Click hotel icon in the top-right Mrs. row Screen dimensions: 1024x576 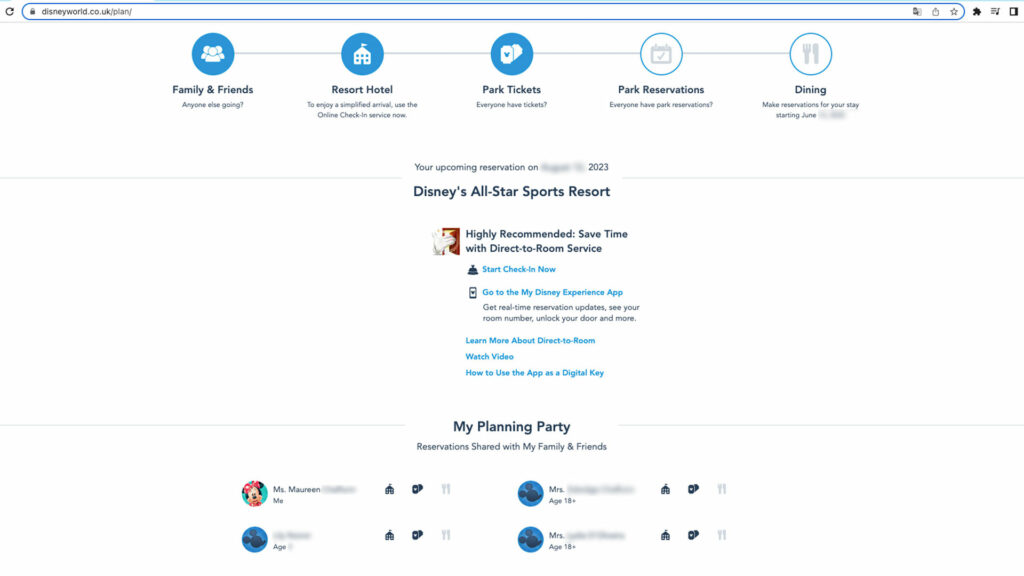(665, 489)
